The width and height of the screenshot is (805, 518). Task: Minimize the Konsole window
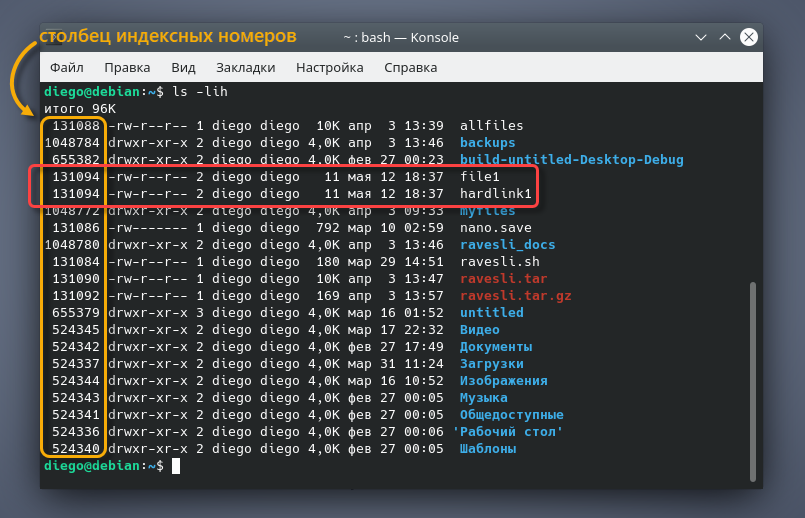pos(702,38)
